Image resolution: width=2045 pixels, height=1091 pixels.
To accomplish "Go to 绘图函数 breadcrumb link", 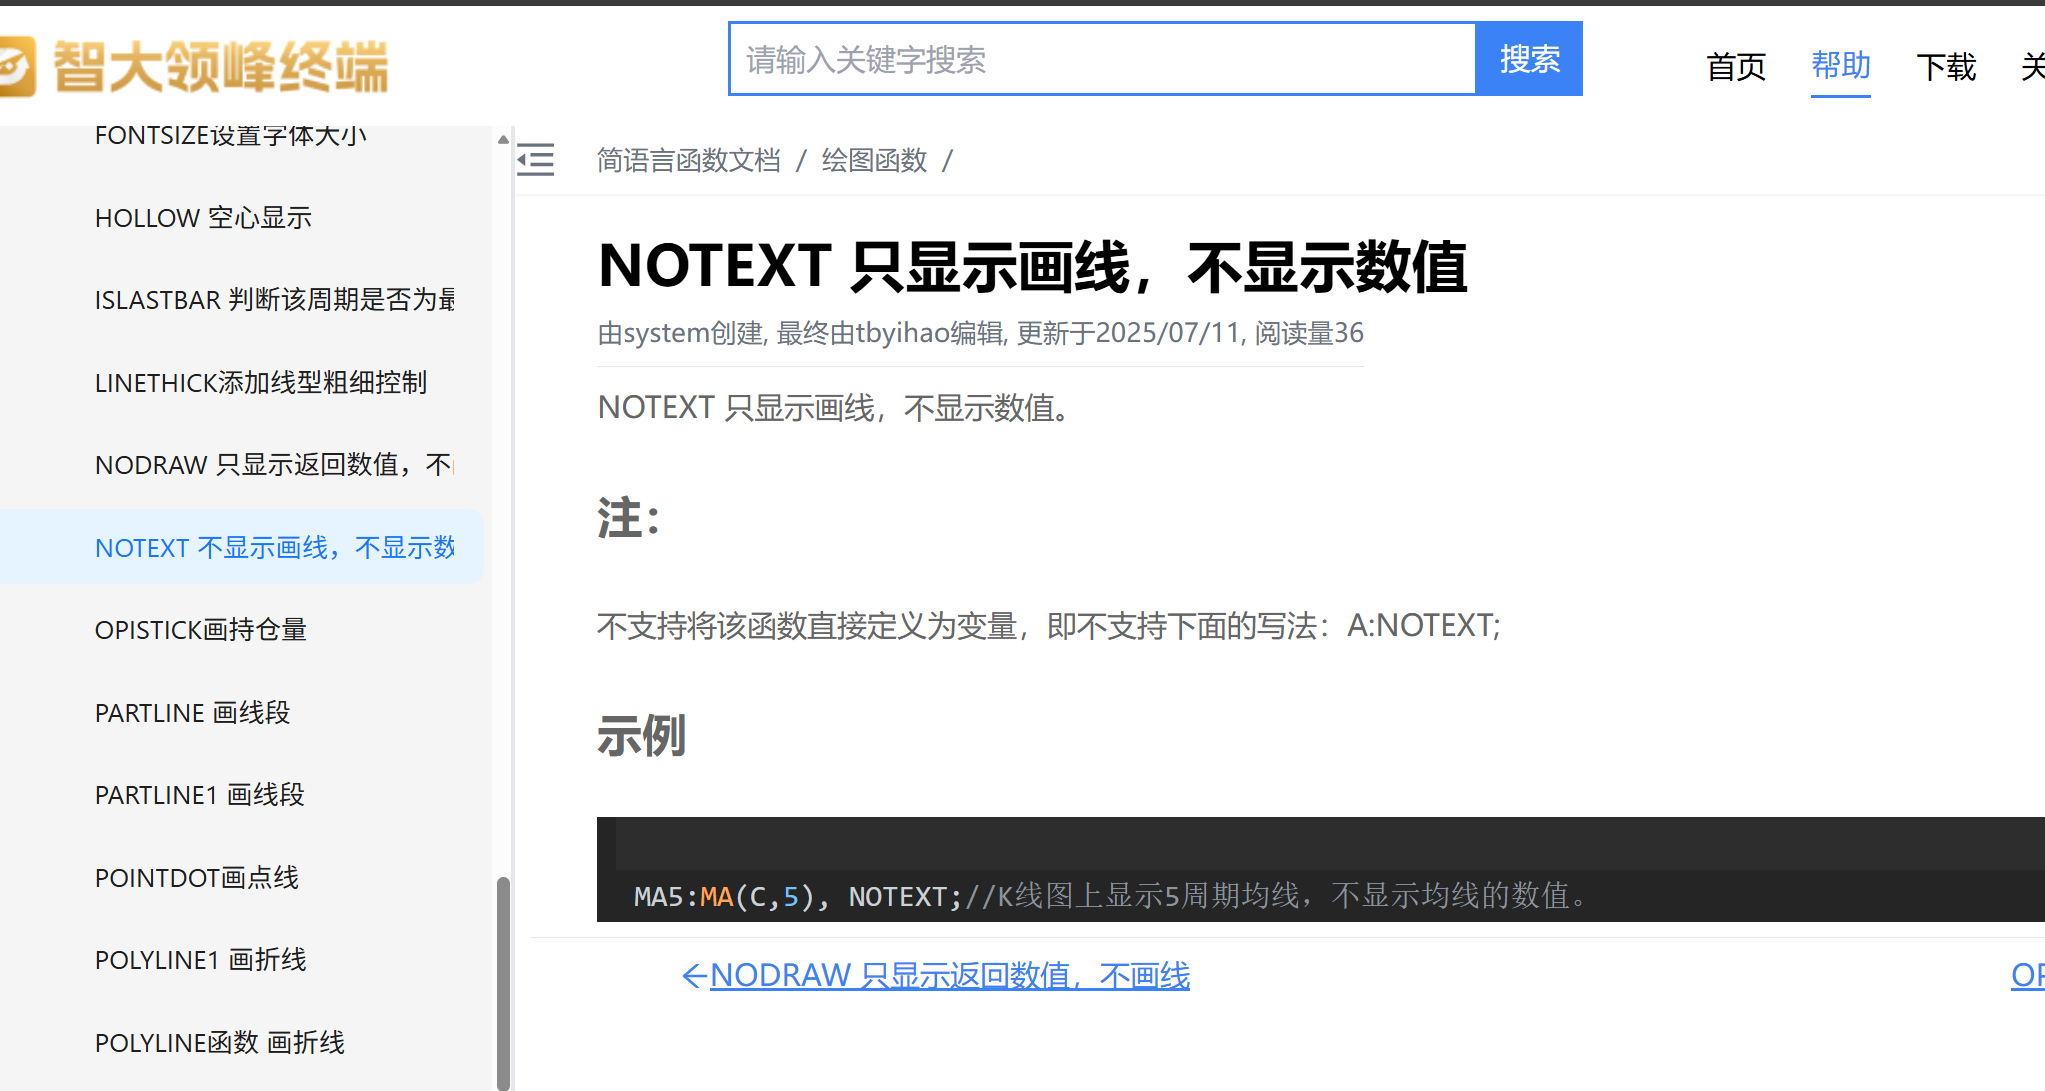I will pos(874,160).
